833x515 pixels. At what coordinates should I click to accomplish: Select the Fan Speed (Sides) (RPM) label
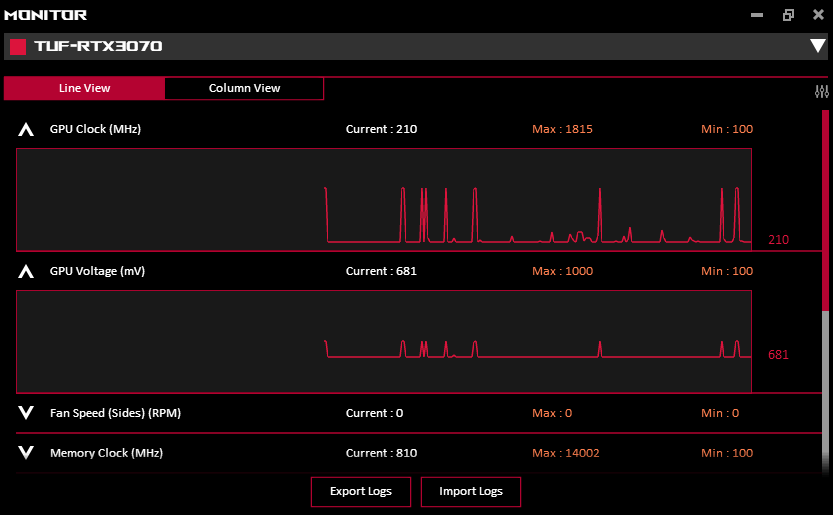coord(115,413)
